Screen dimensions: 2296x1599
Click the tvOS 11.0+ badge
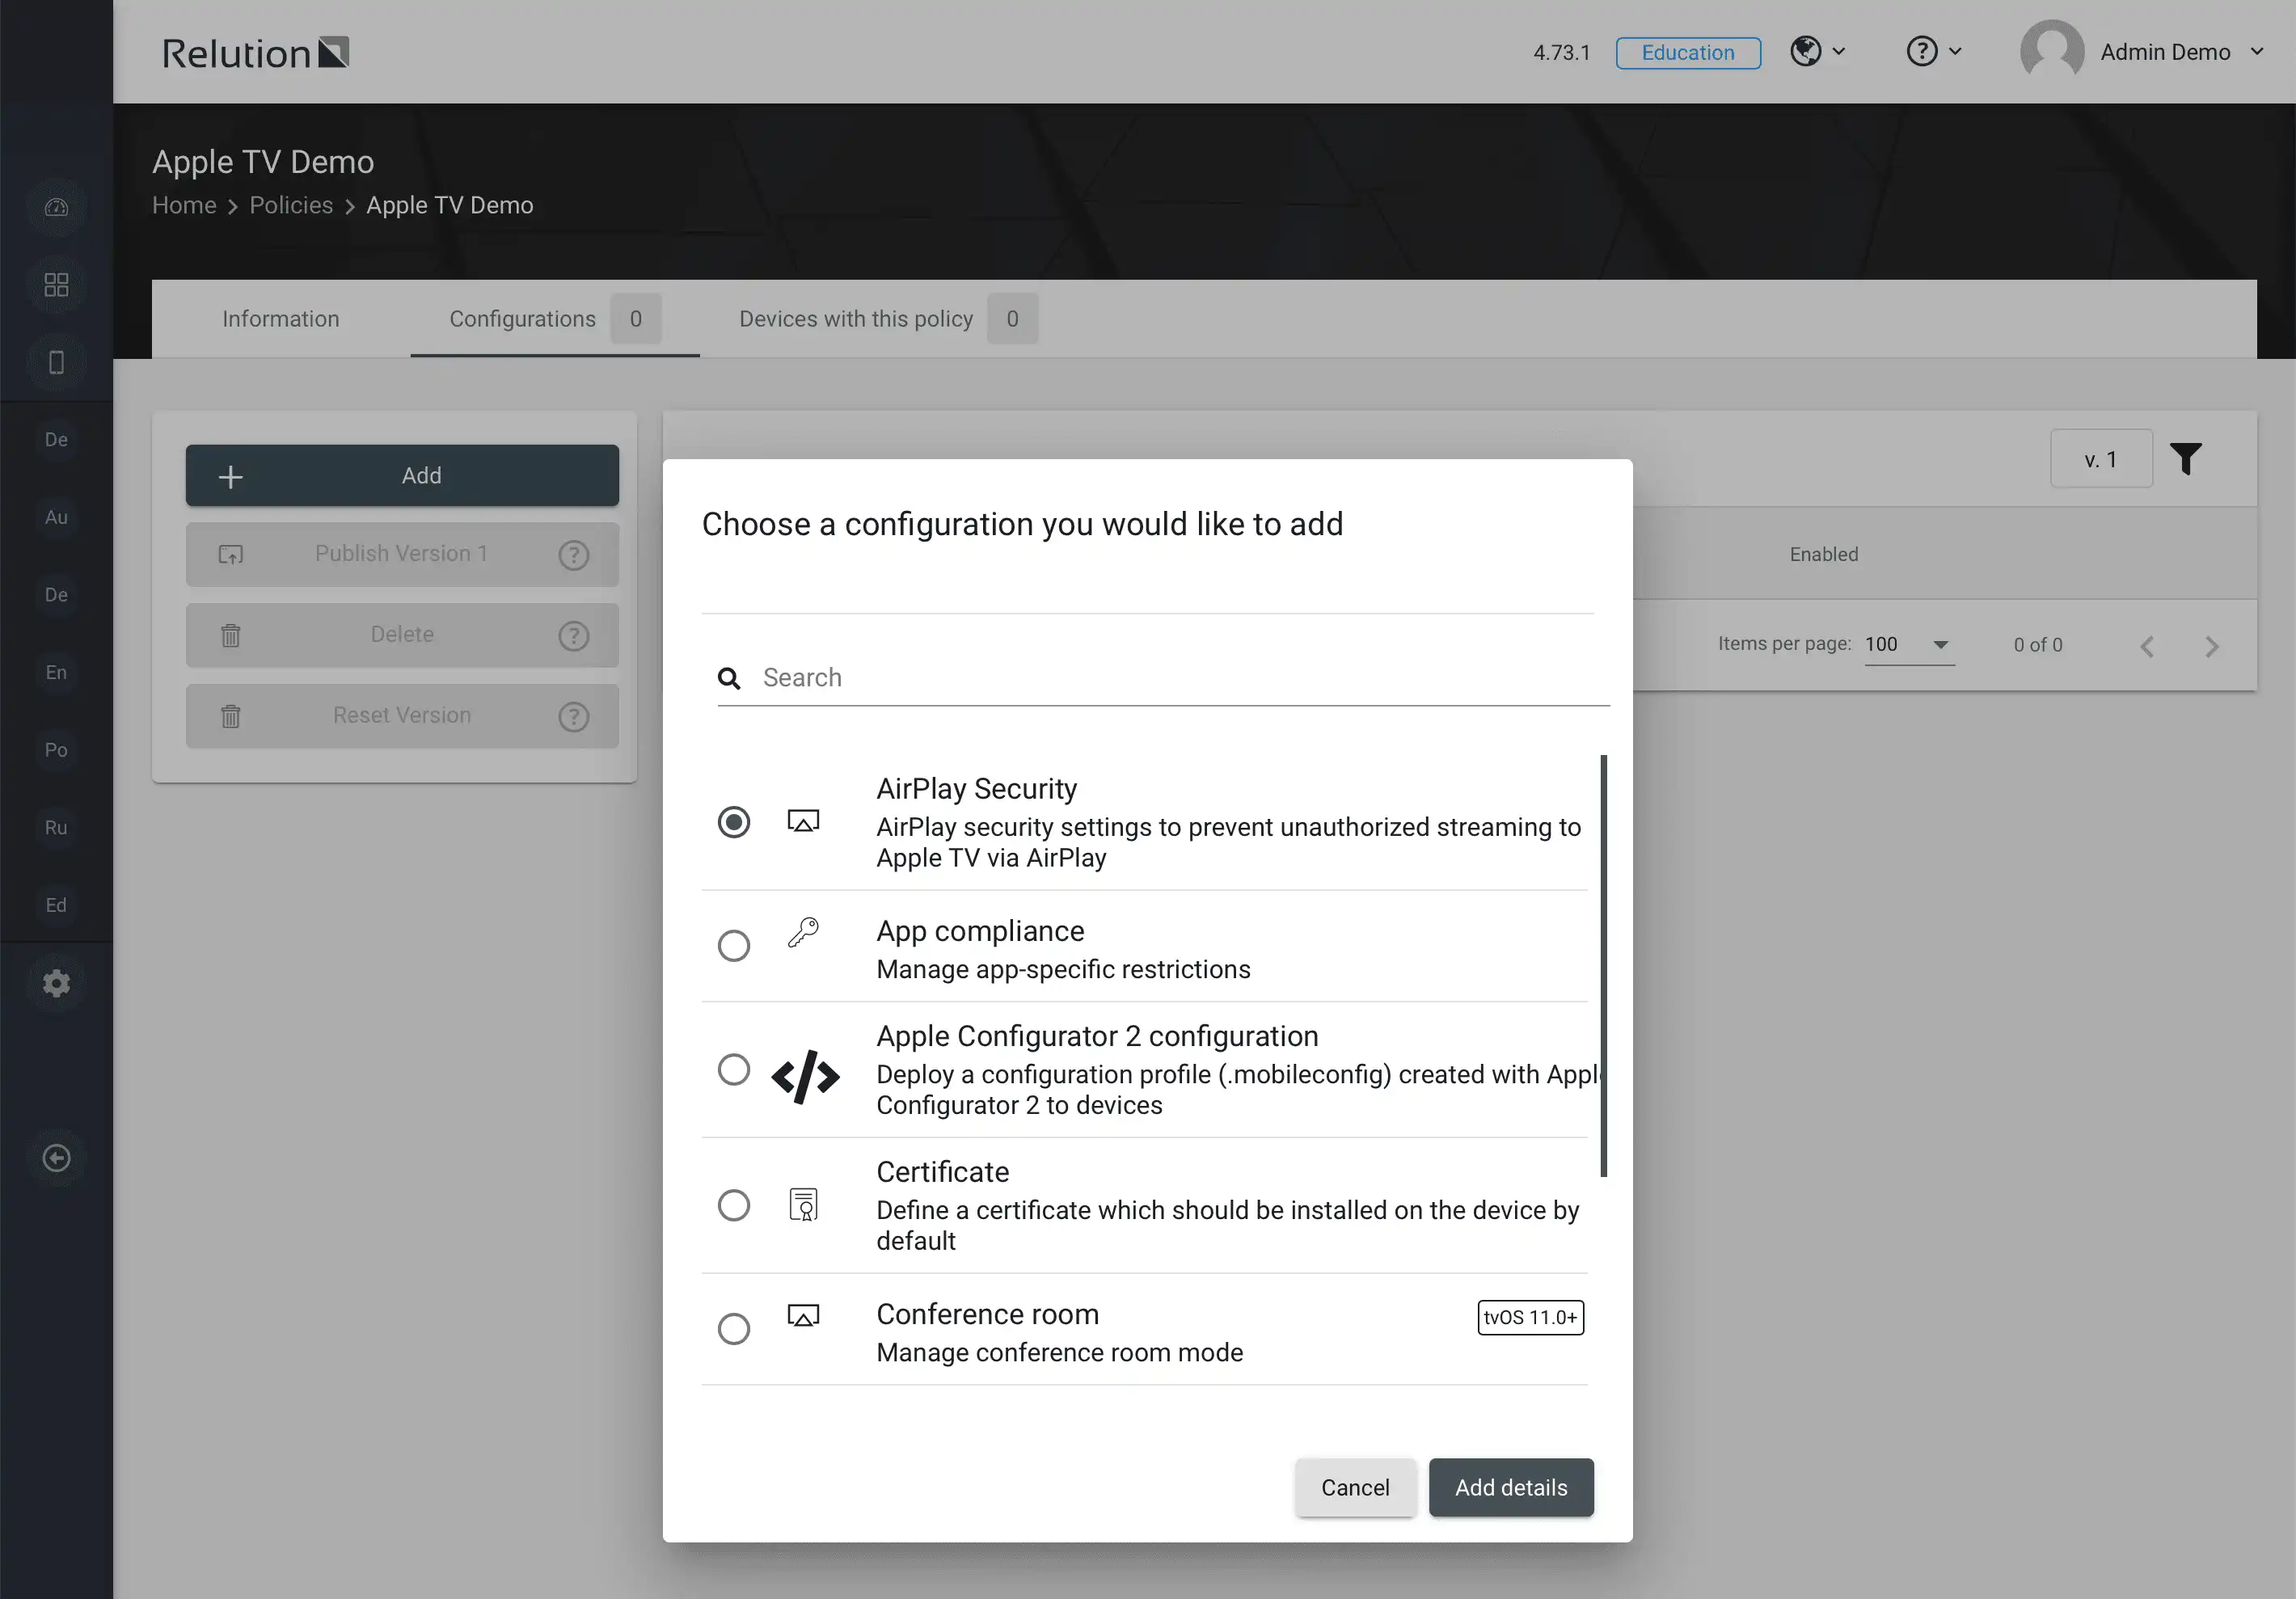[1530, 1317]
